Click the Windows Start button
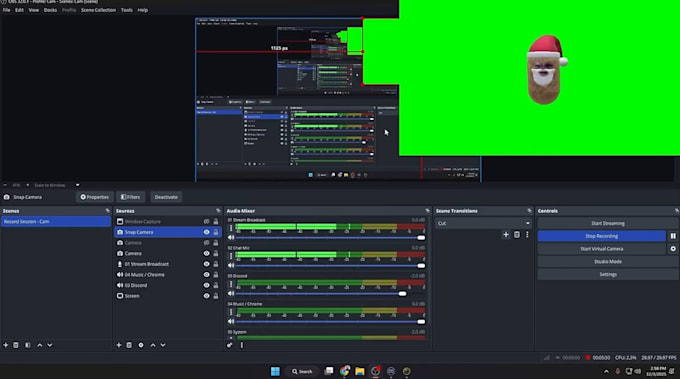The height and width of the screenshot is (379, 680). pos(275,371)
